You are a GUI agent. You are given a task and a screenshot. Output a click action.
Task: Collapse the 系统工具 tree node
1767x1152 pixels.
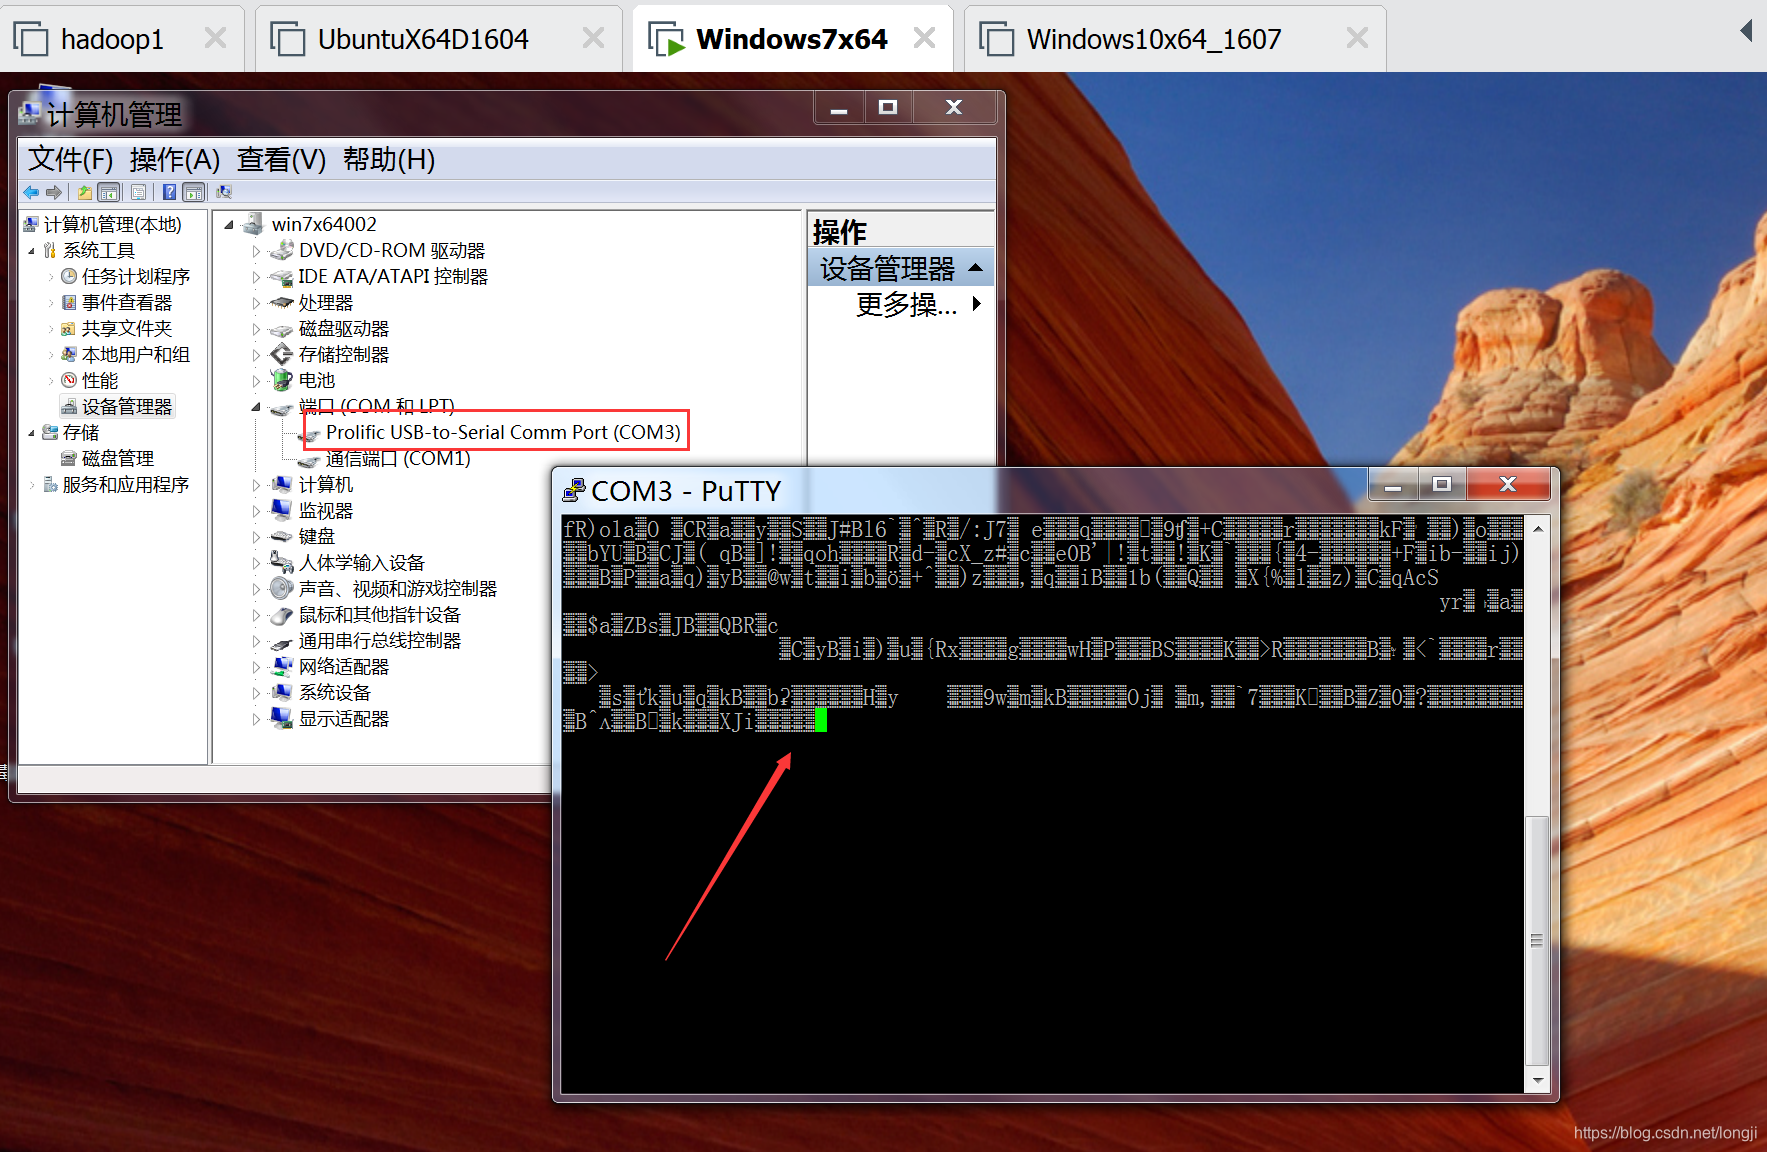click(x=31, y=251)
